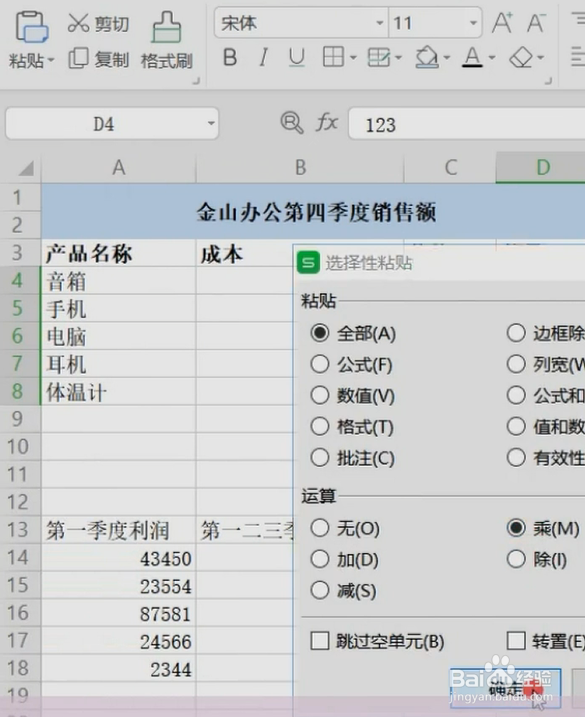
Task: Click the 成本 header cell
Action: pos(245,253)
